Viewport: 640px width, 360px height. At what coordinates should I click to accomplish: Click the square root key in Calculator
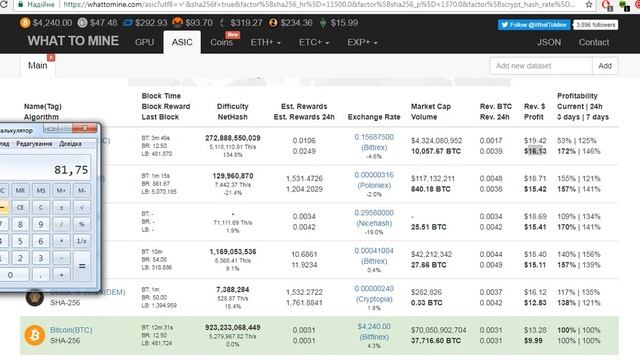coord(82,207)
